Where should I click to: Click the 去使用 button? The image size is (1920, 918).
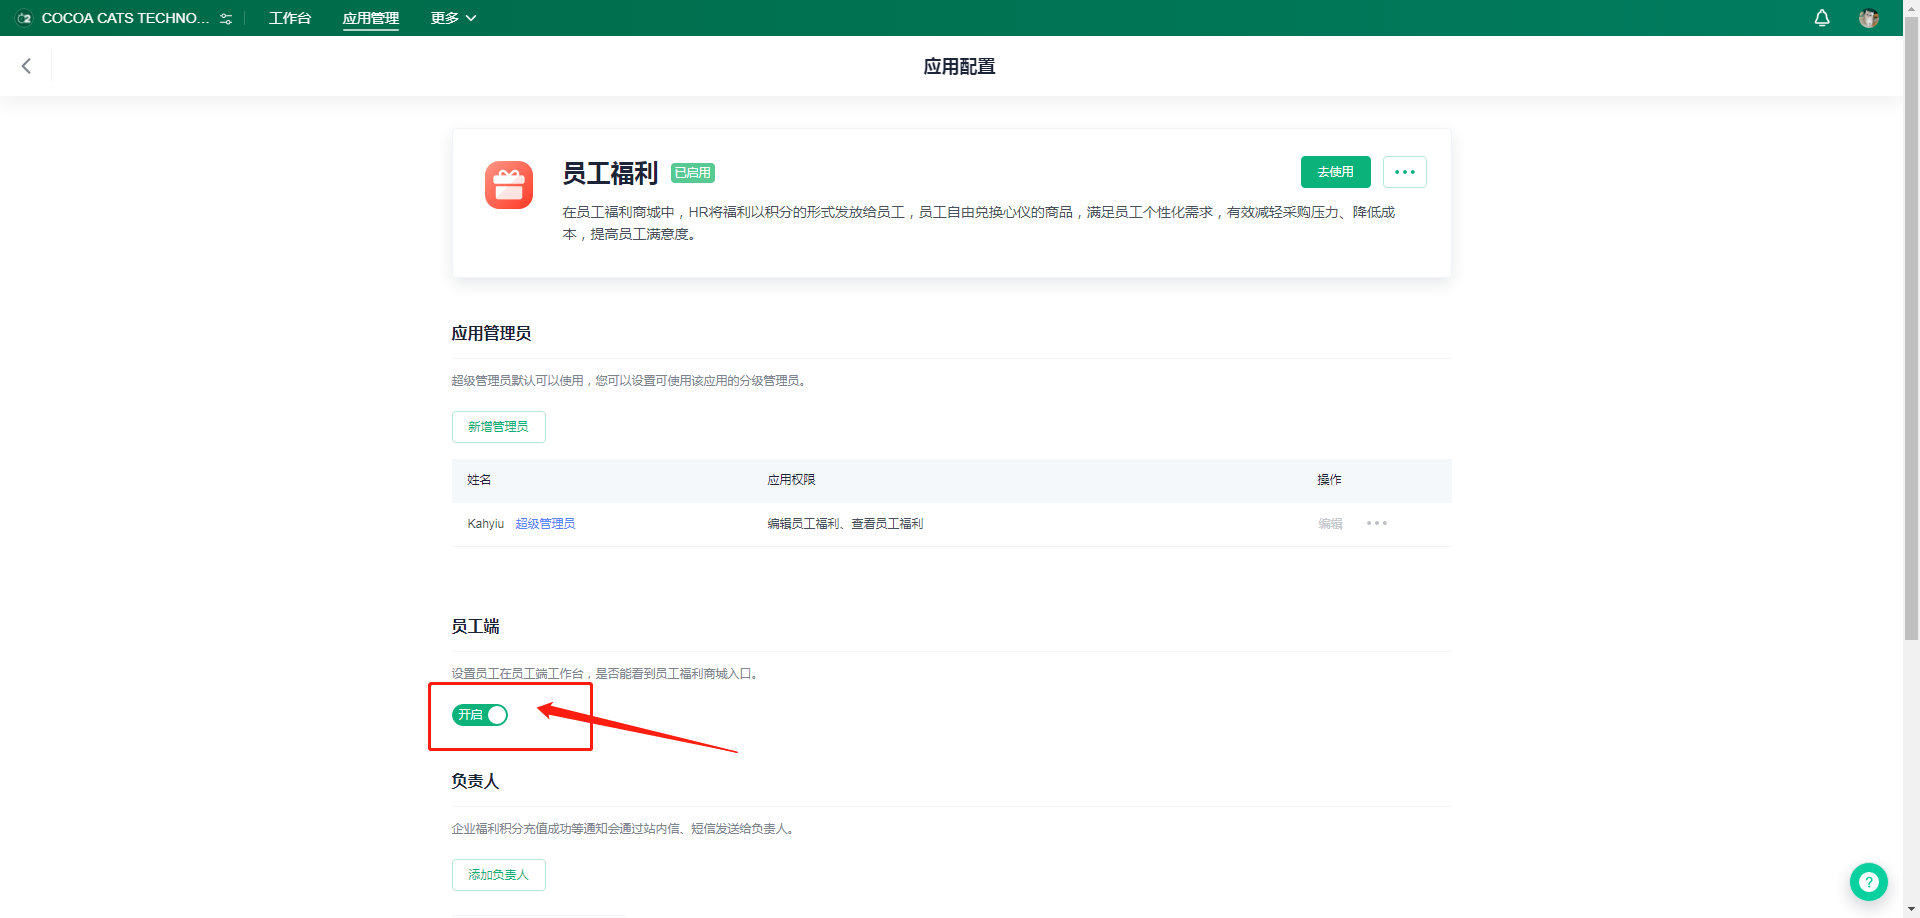1335,172
